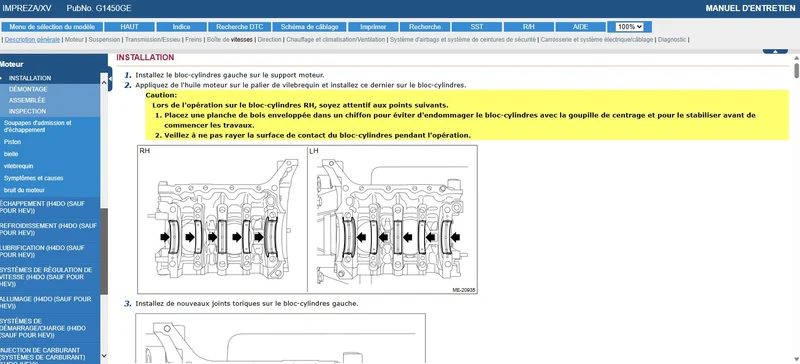Viewport: 800px width, 364px height.
Task: Click the R/H button
Action: 529,27
